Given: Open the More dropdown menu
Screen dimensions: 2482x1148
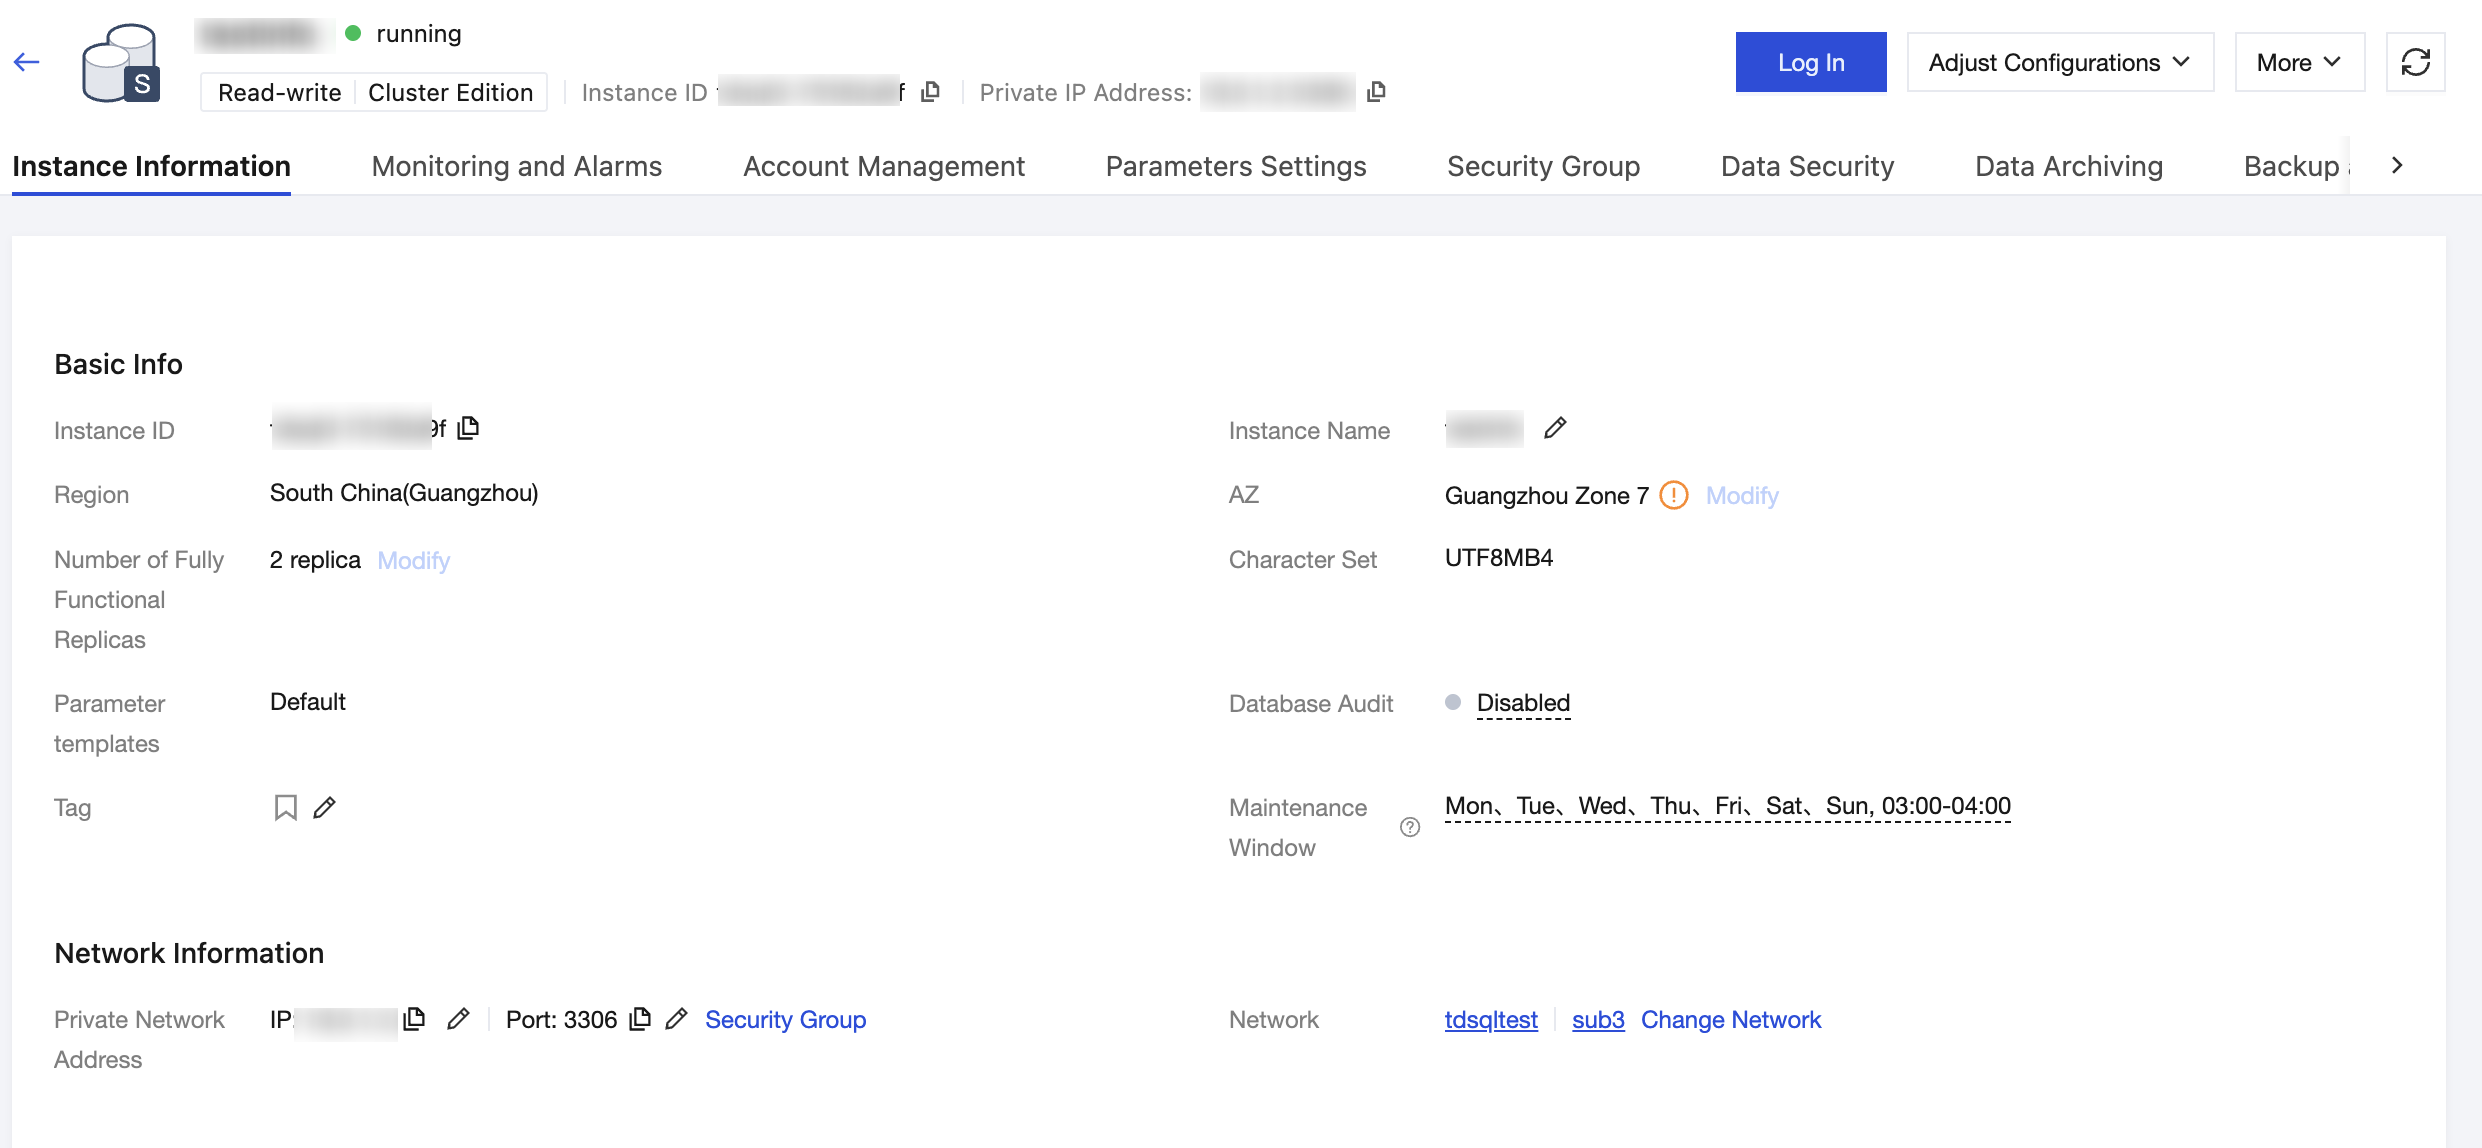Looking at the screenshot, I should (2299, 62).
